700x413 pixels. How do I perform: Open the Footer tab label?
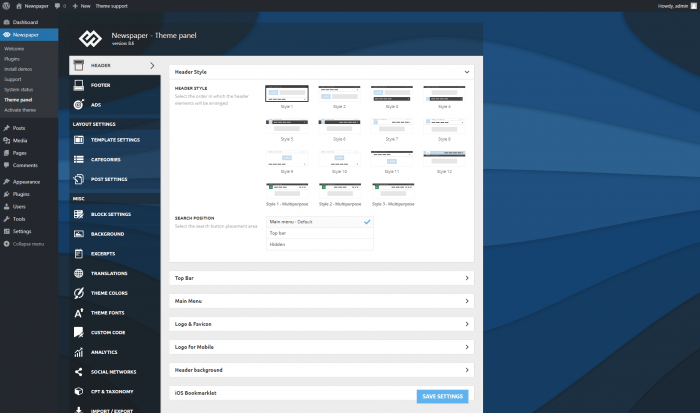pyautogui.click(x=100, y=85)
